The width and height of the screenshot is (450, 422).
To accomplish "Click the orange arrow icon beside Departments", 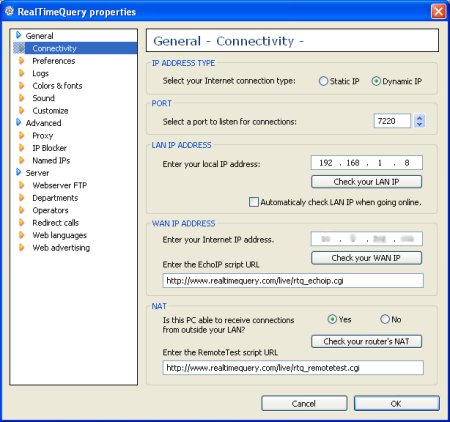I will click(22, 198).
